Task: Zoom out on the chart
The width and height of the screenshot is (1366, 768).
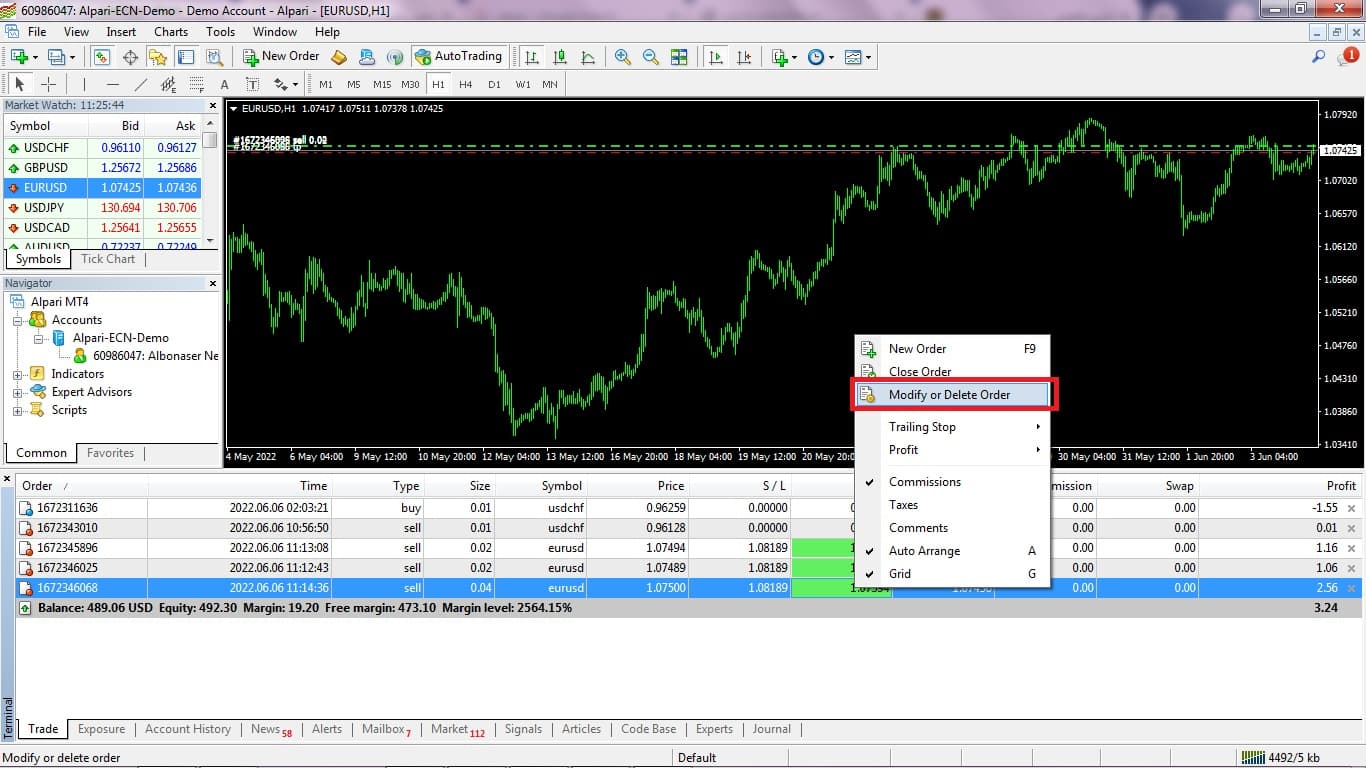Action: 651,57
